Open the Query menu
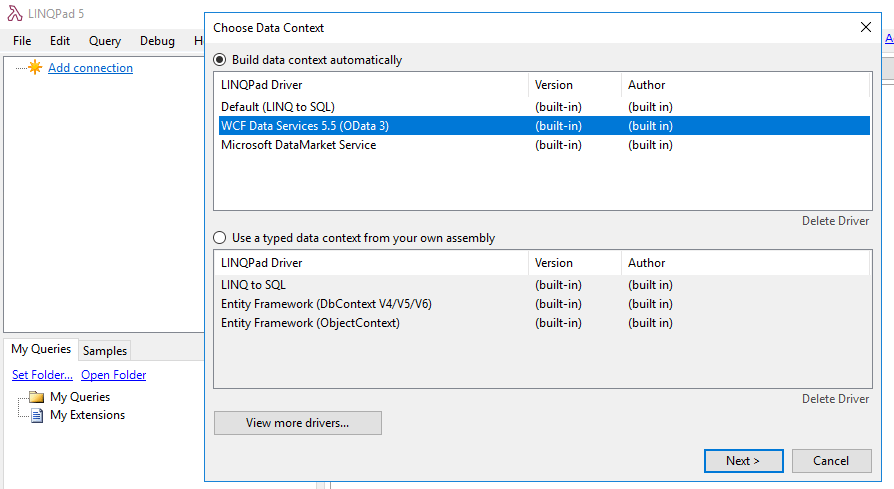Viewport: 894px width, 489px height. coord(105,41)
